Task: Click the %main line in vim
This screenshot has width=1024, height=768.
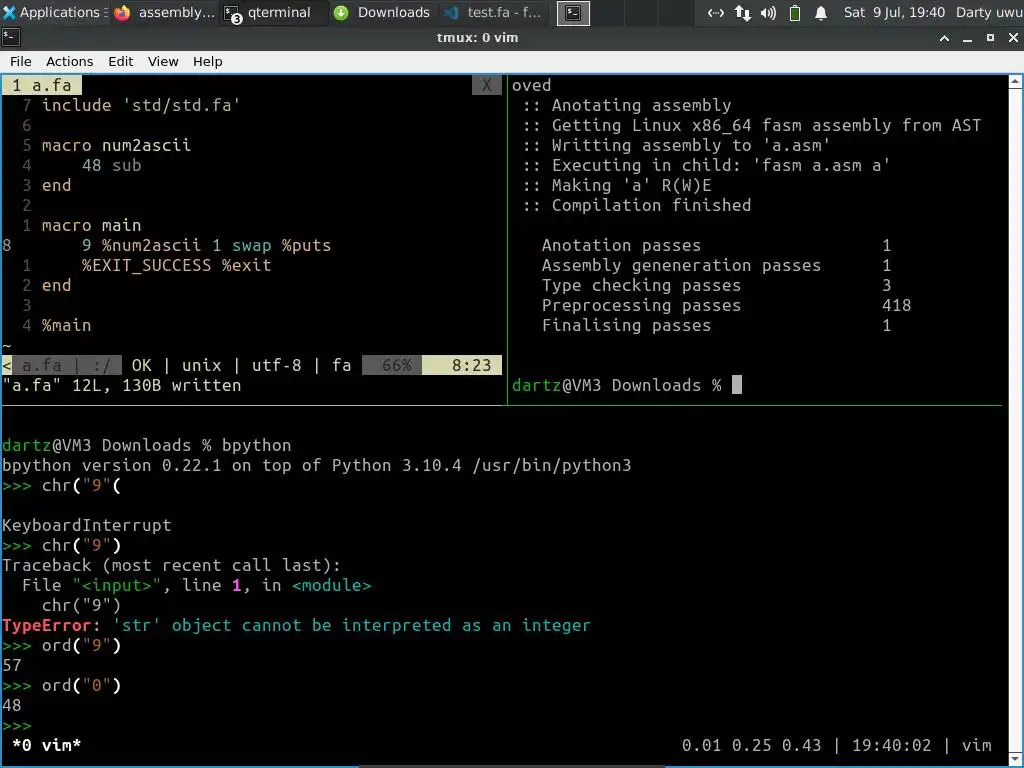Action: [x=67, y=325]
